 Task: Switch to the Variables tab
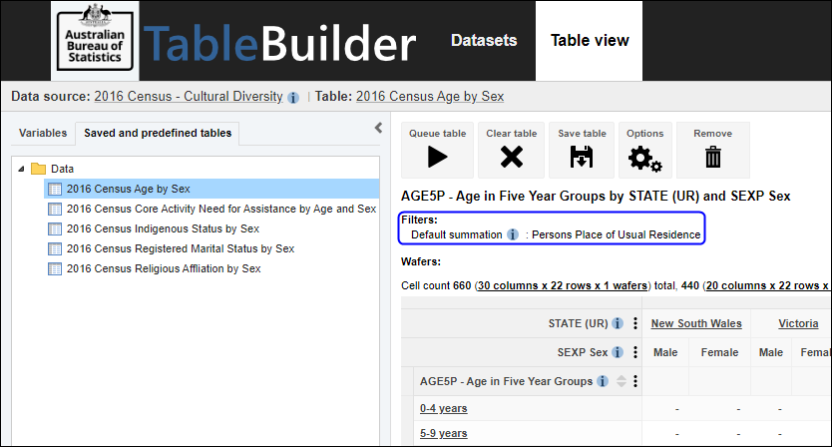[x=43, y=133]
